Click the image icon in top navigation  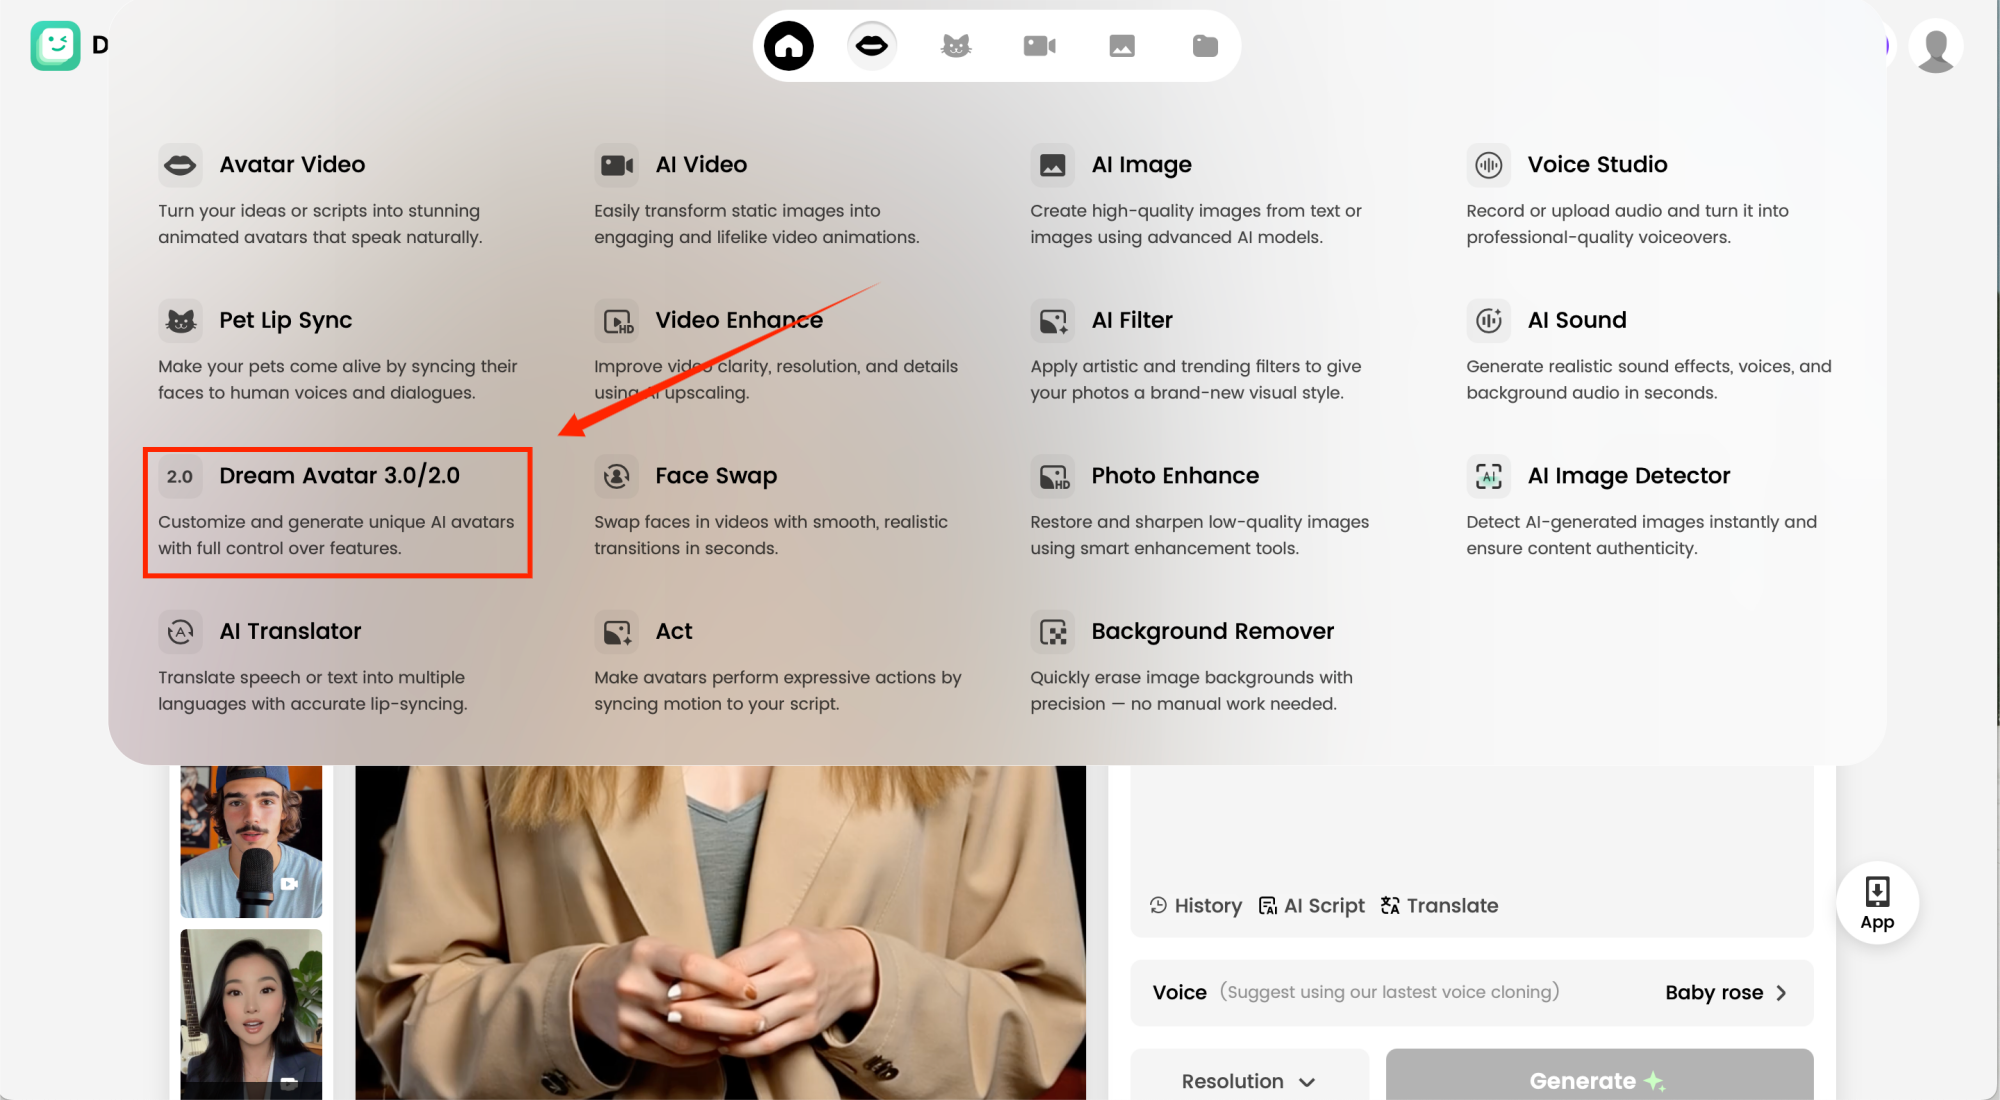[x=1122, y=46]
